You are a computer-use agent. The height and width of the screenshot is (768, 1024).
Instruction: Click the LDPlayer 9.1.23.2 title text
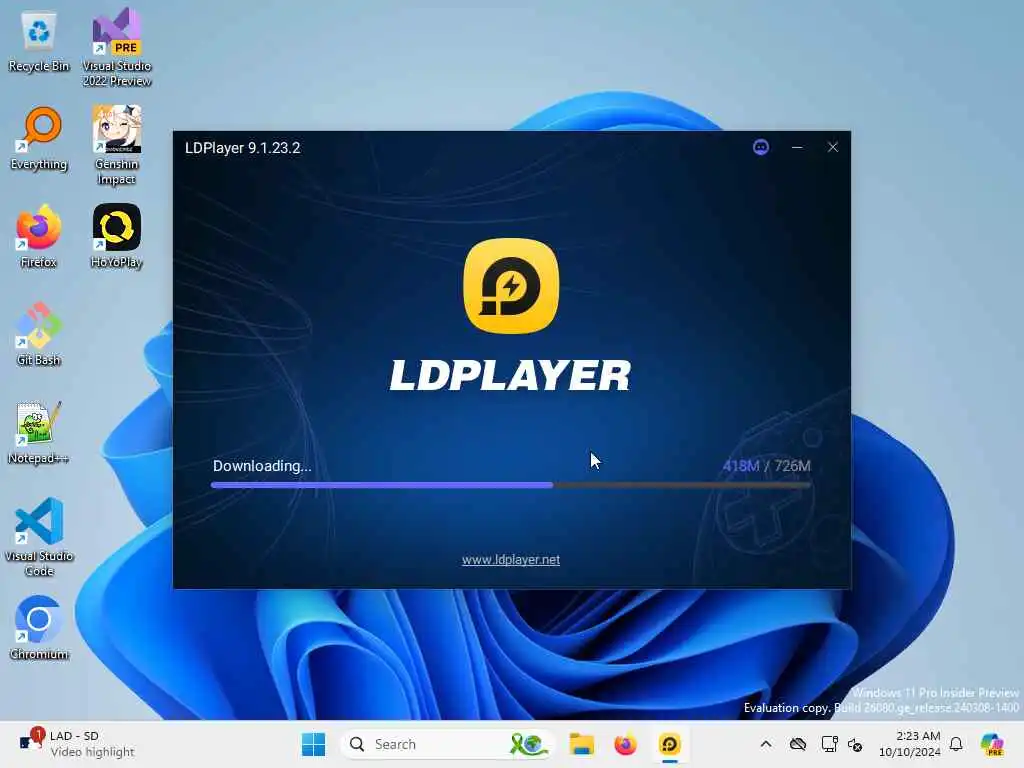click(242, 148)
